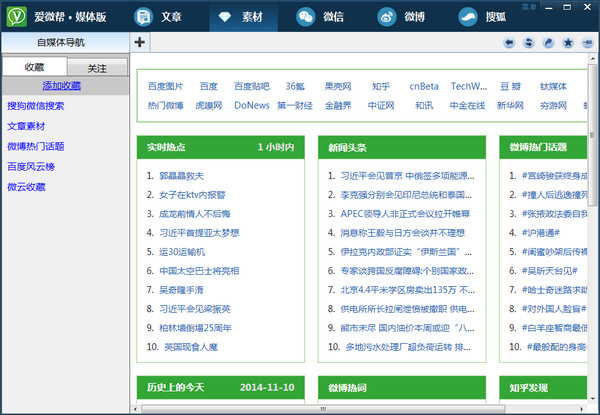Open the 36氪 site link
This screenshot has width=600, height=415.
coord(295,86)
